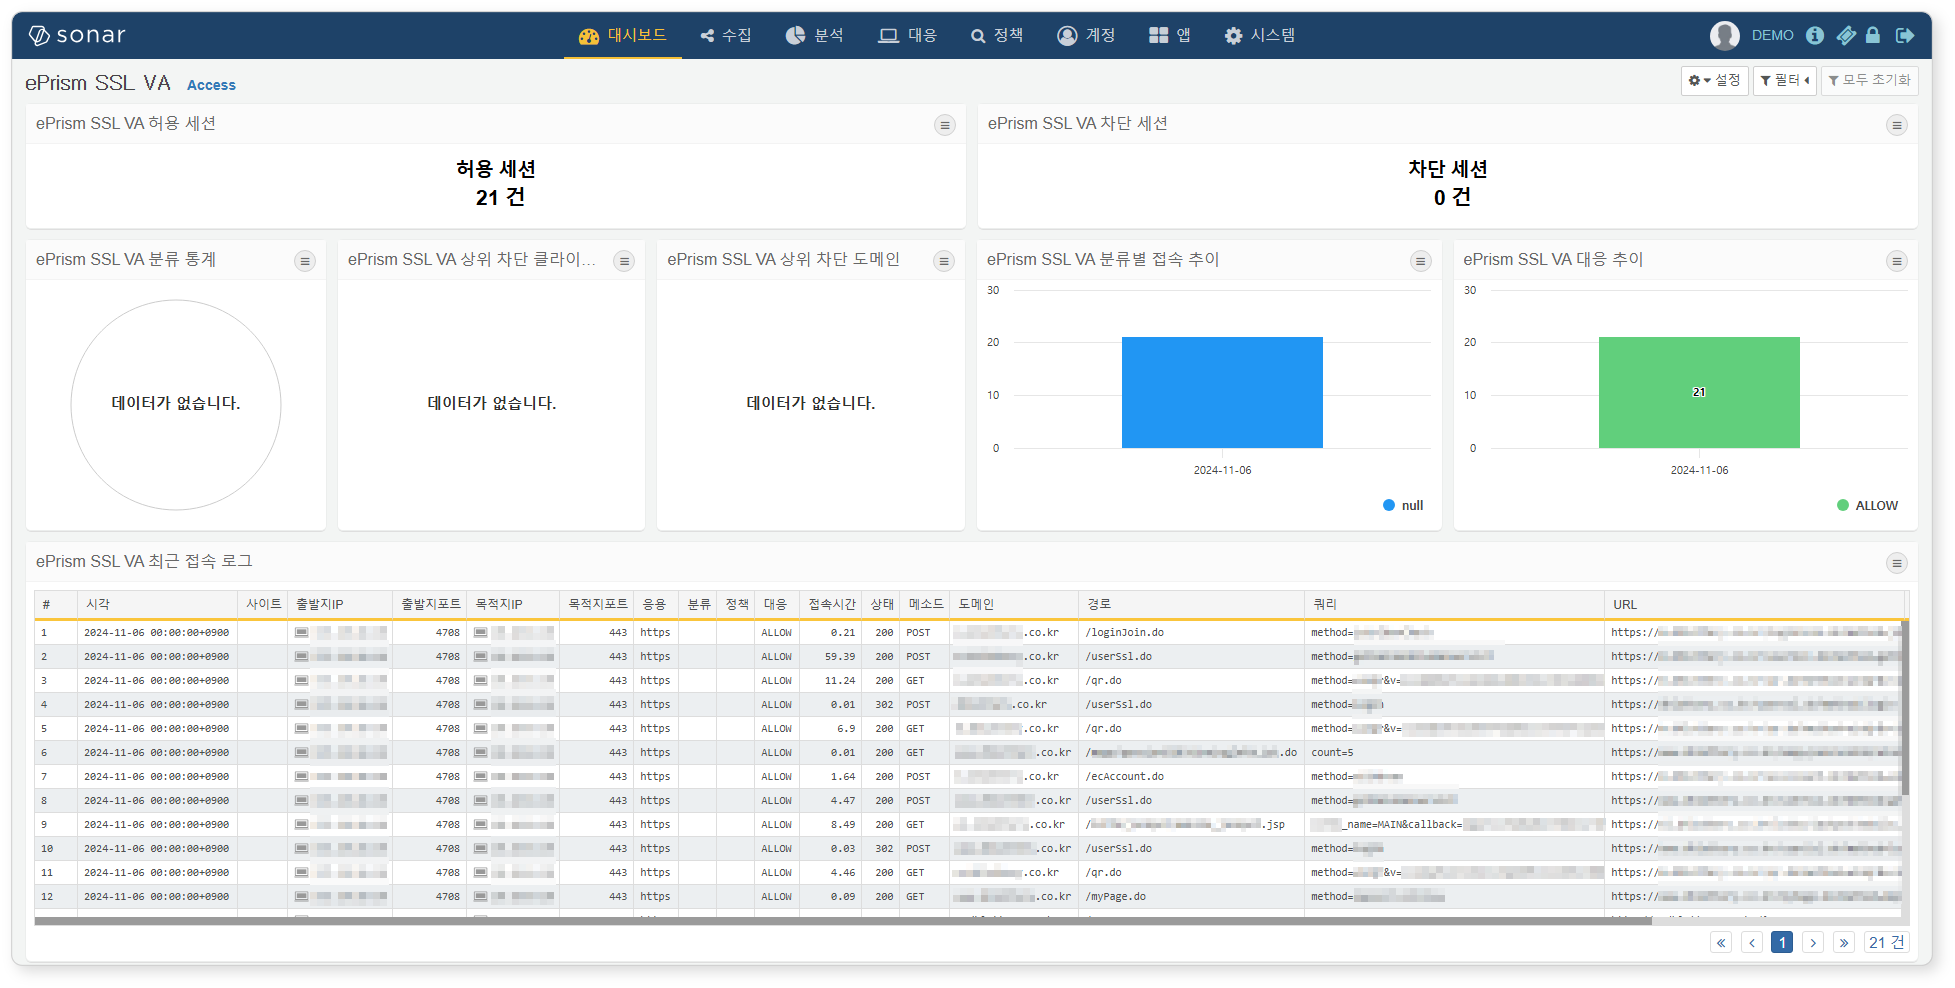Click the sonar logo
Viewport: 1955px width, 988px height.
click(x=77, y=35)
